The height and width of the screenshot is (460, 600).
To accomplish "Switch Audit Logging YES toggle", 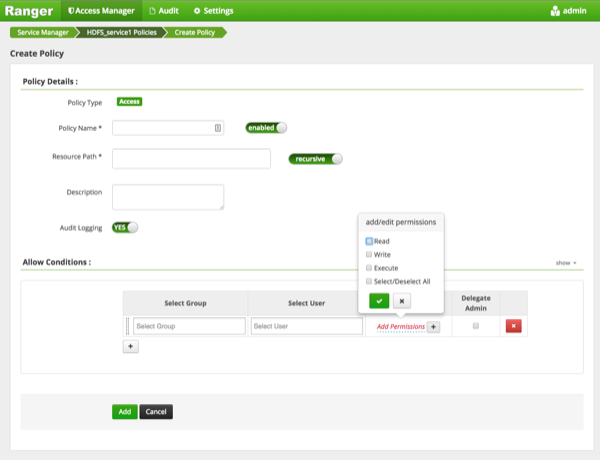I will [125, 227].
